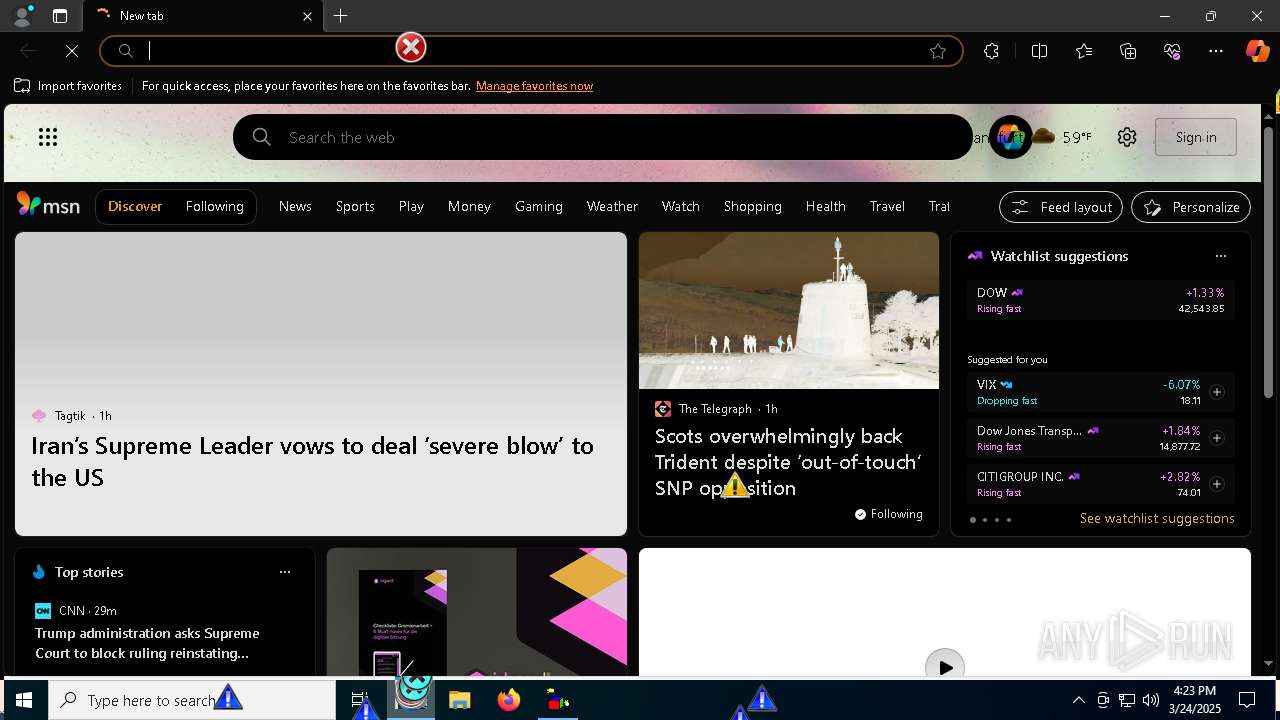Open the Sports tab
Image resolution: width=1280 pixels, height=720 pixels.
pyautogui.click(x=355, y=206)
